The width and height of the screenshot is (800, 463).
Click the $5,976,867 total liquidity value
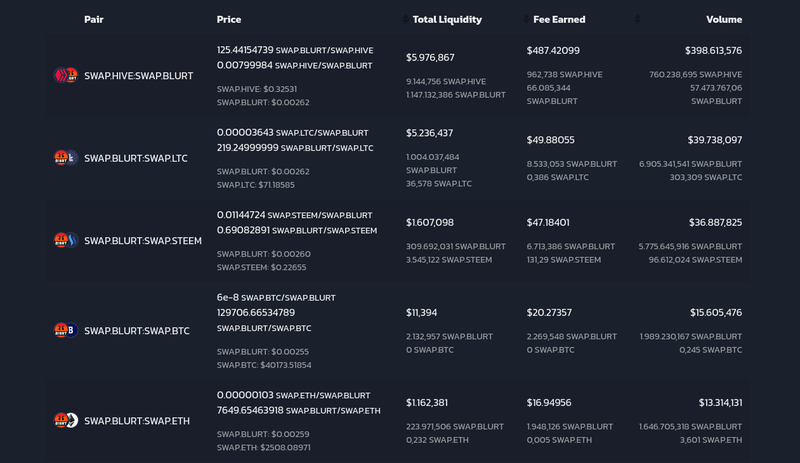tap(430, 57)
